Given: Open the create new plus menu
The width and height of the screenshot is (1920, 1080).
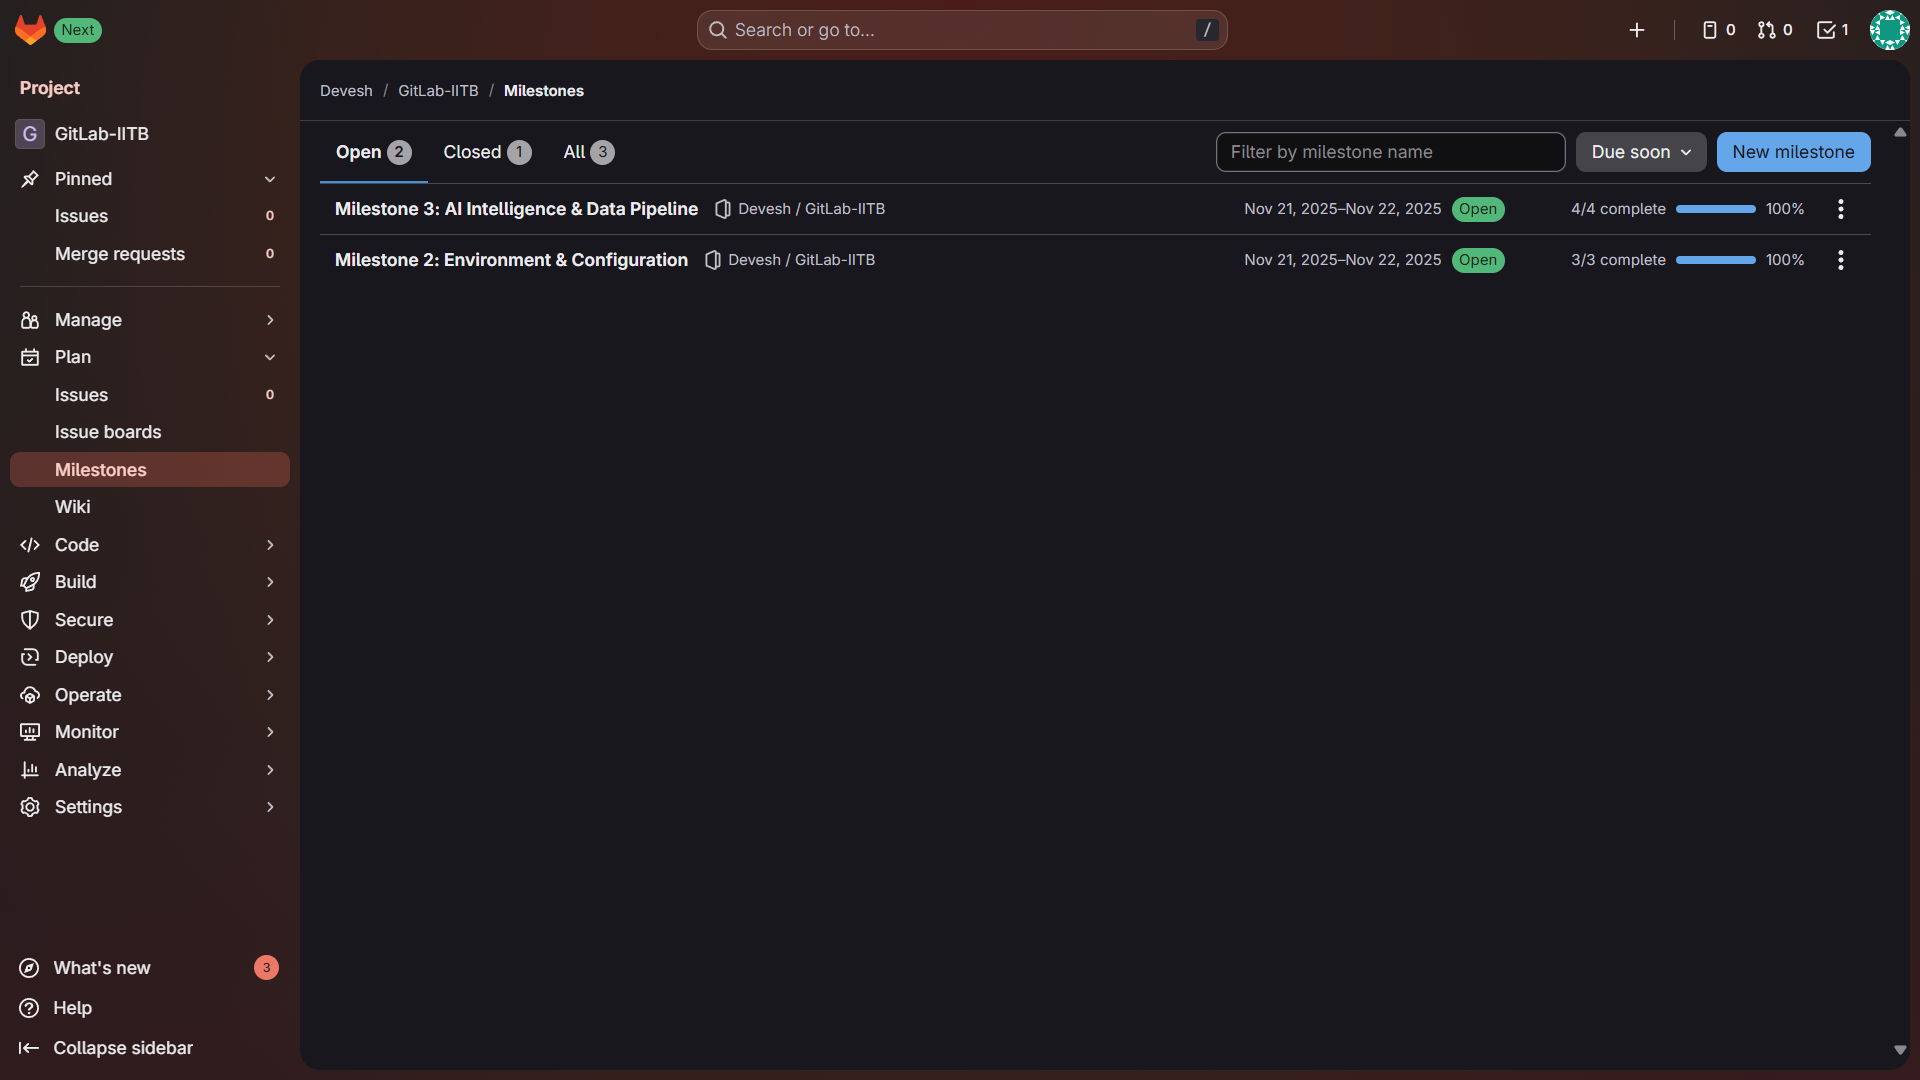Looking at the screenshot, I should click(x=1637, y=30).
